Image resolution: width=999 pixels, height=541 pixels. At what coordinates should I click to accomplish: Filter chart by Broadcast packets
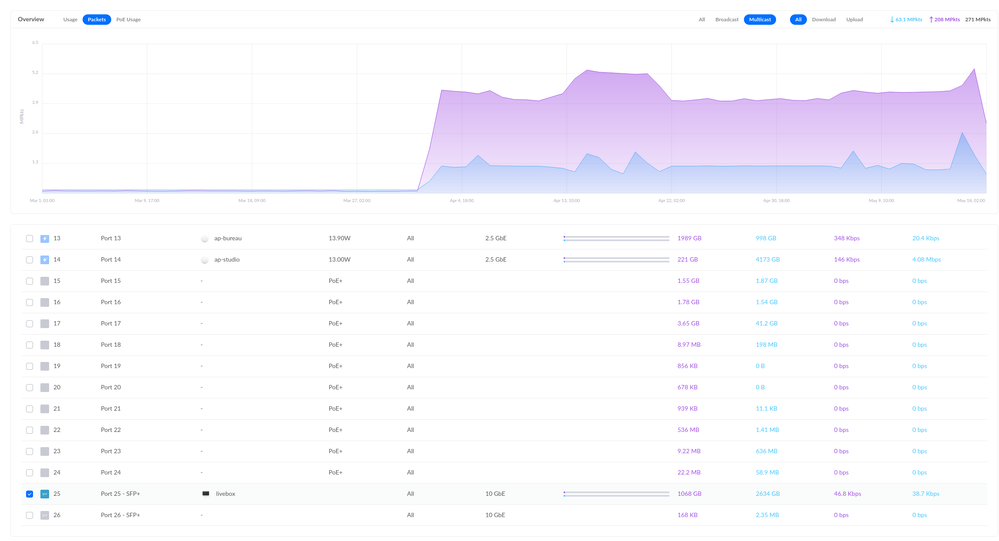point(727,20)
